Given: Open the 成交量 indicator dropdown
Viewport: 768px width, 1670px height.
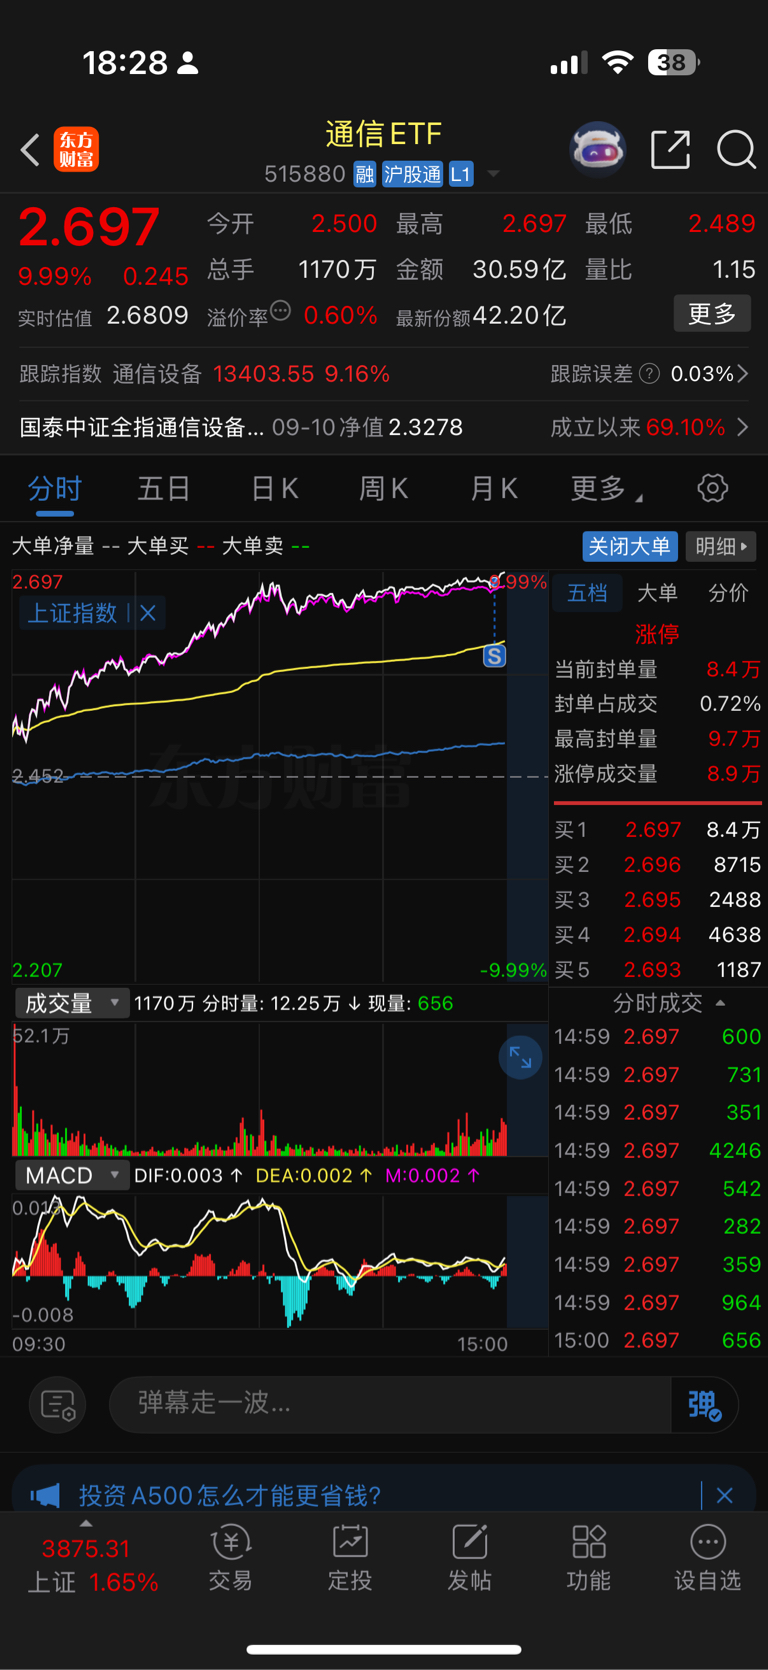Looking at the screenshot, I should pos(72,1003).
